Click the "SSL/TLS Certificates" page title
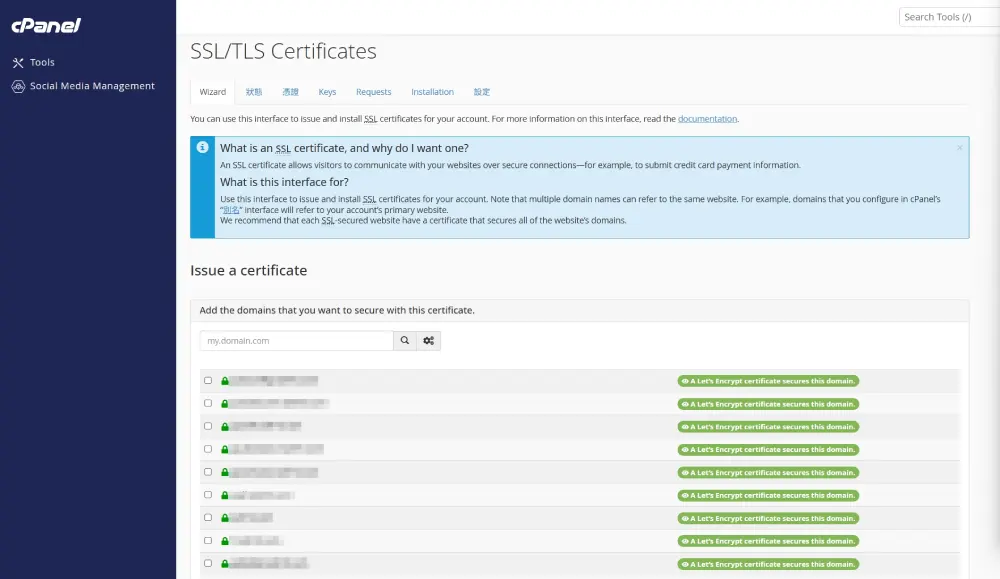 coord(283,51)
